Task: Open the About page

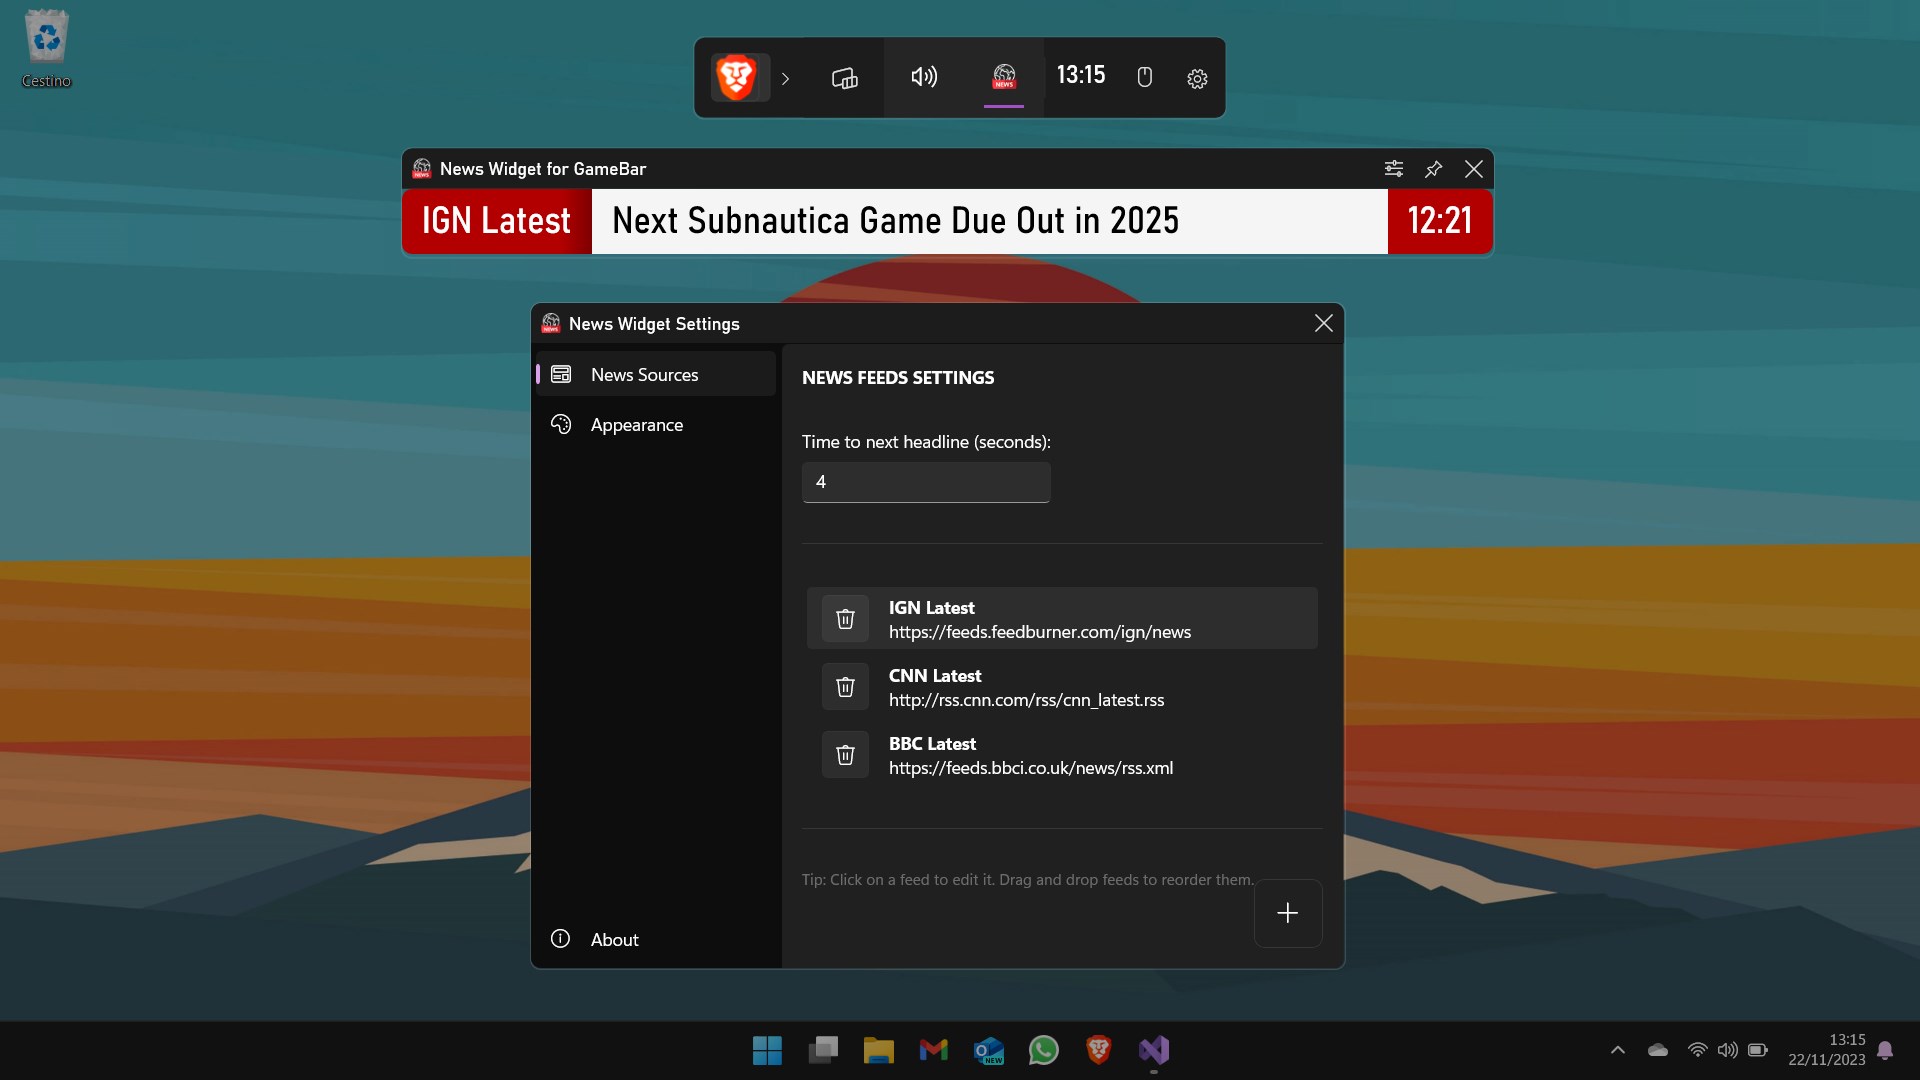Action: pyautogui.click(x=614, y=939)
